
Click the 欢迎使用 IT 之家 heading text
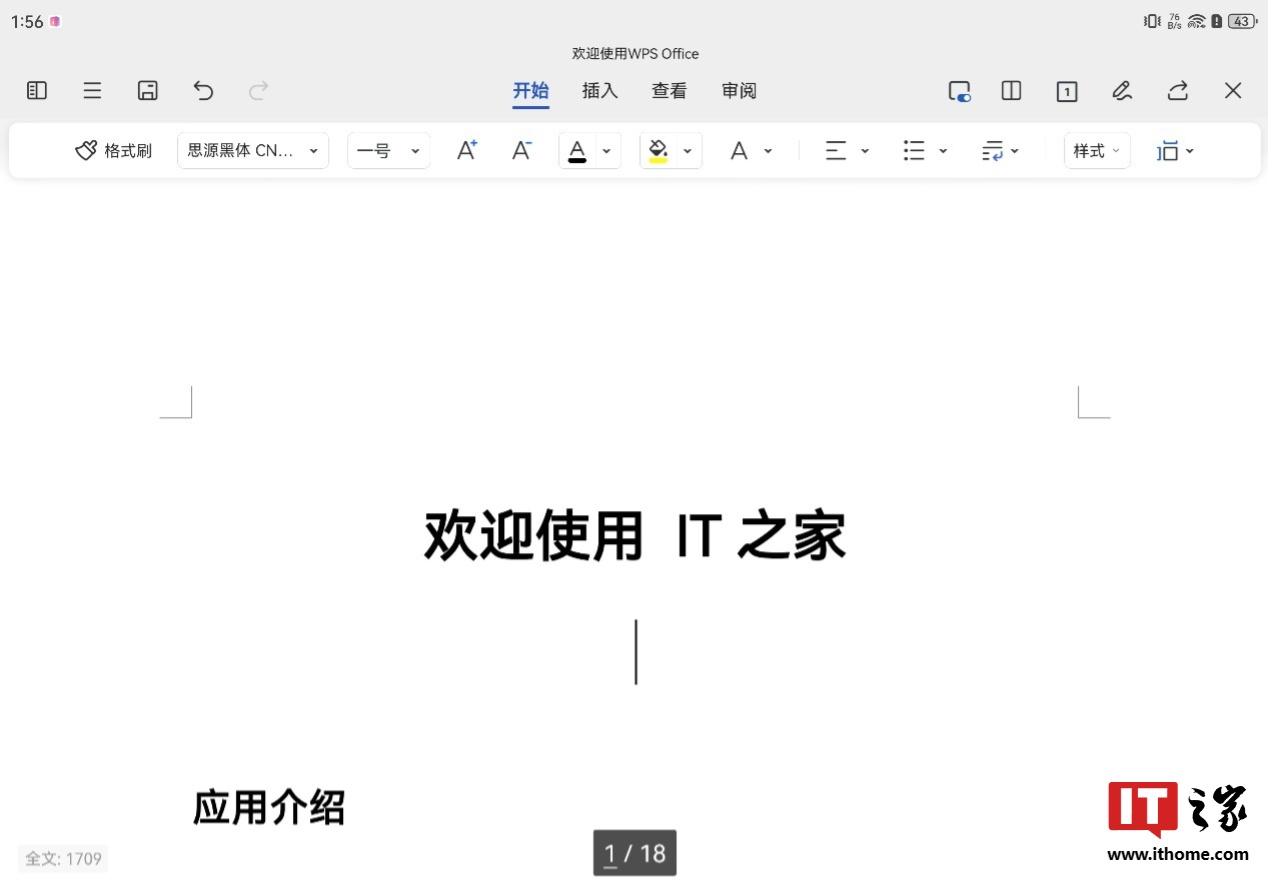634,536
